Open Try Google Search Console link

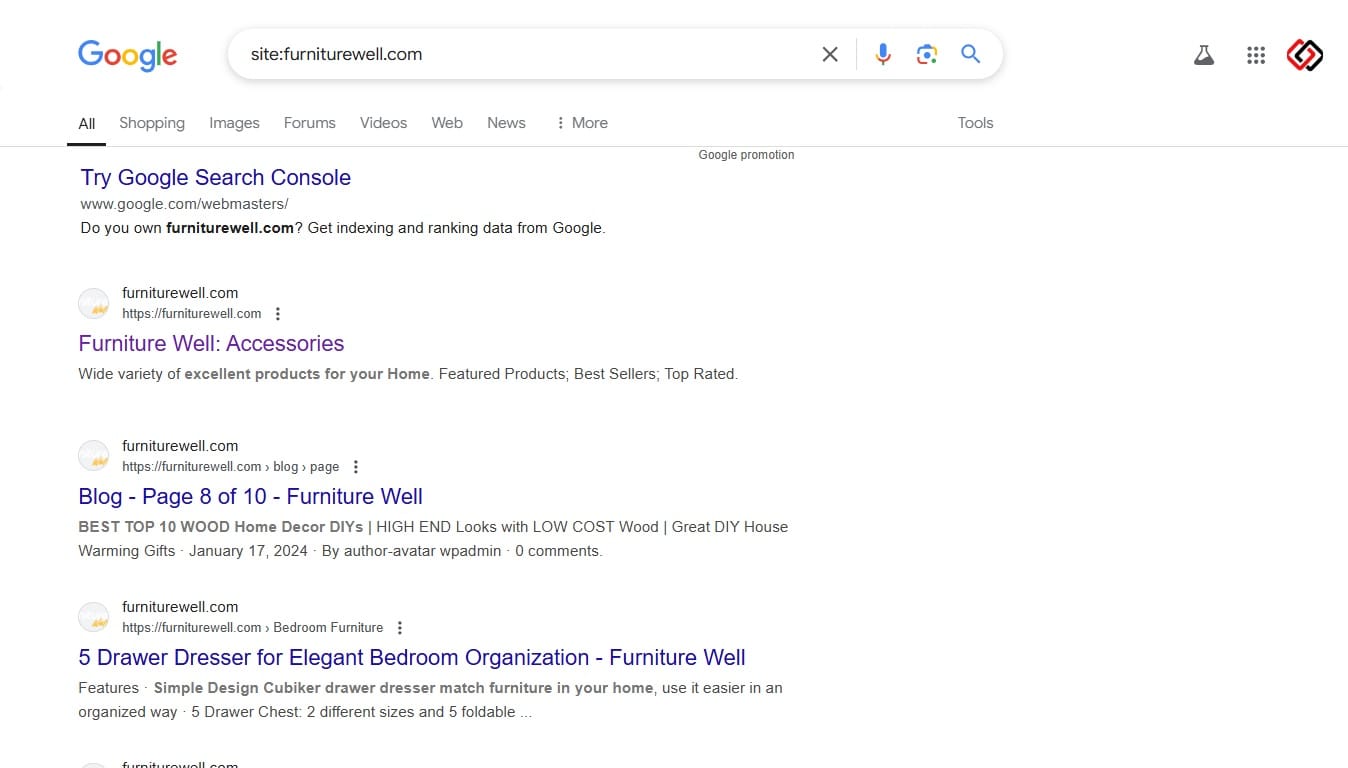215,178
